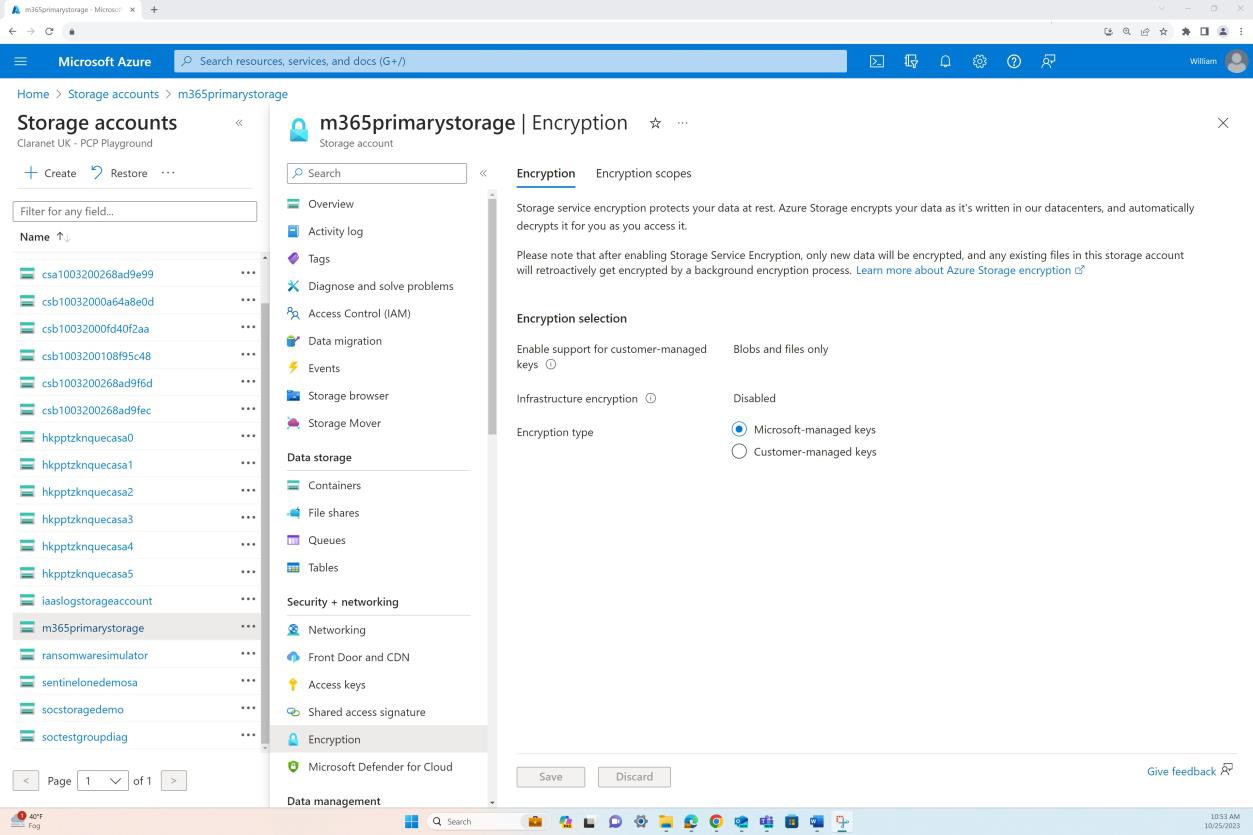Select Customer-managed keys encryption
The width and height of the screenshot is (1253, 835).
[739, 451]
